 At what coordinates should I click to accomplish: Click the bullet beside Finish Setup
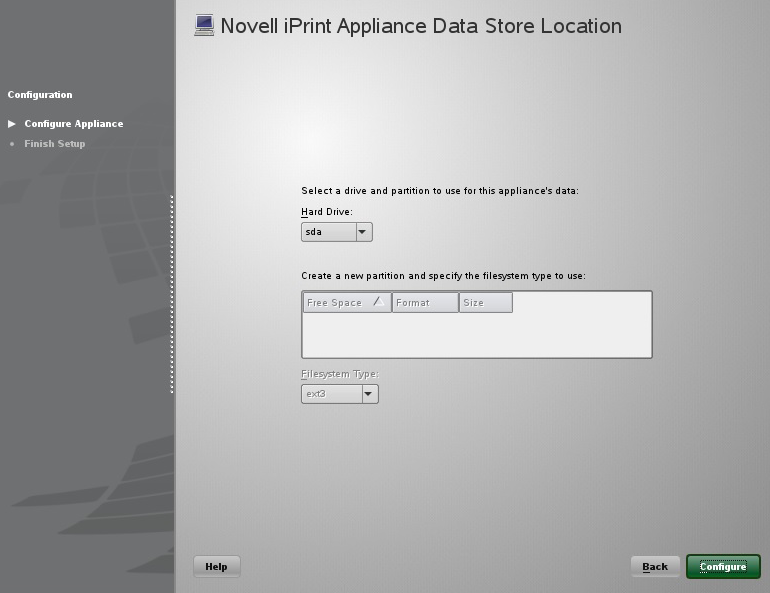click(x=12, y=144)
